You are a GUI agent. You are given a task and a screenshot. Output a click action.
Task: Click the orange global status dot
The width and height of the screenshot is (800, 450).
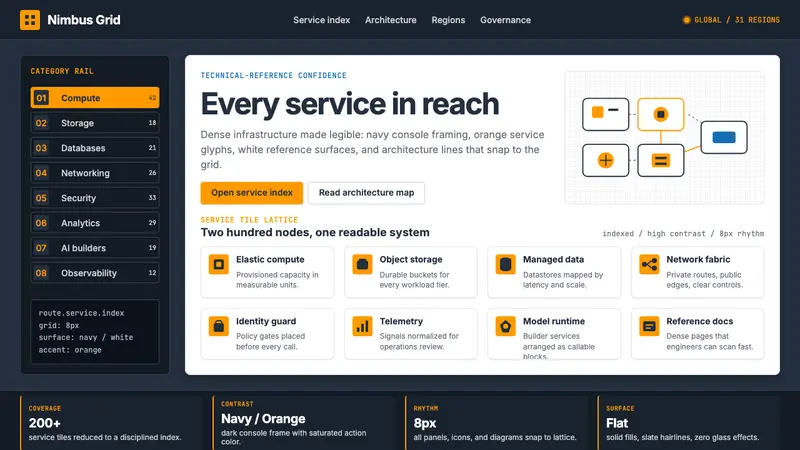(686, 20)
